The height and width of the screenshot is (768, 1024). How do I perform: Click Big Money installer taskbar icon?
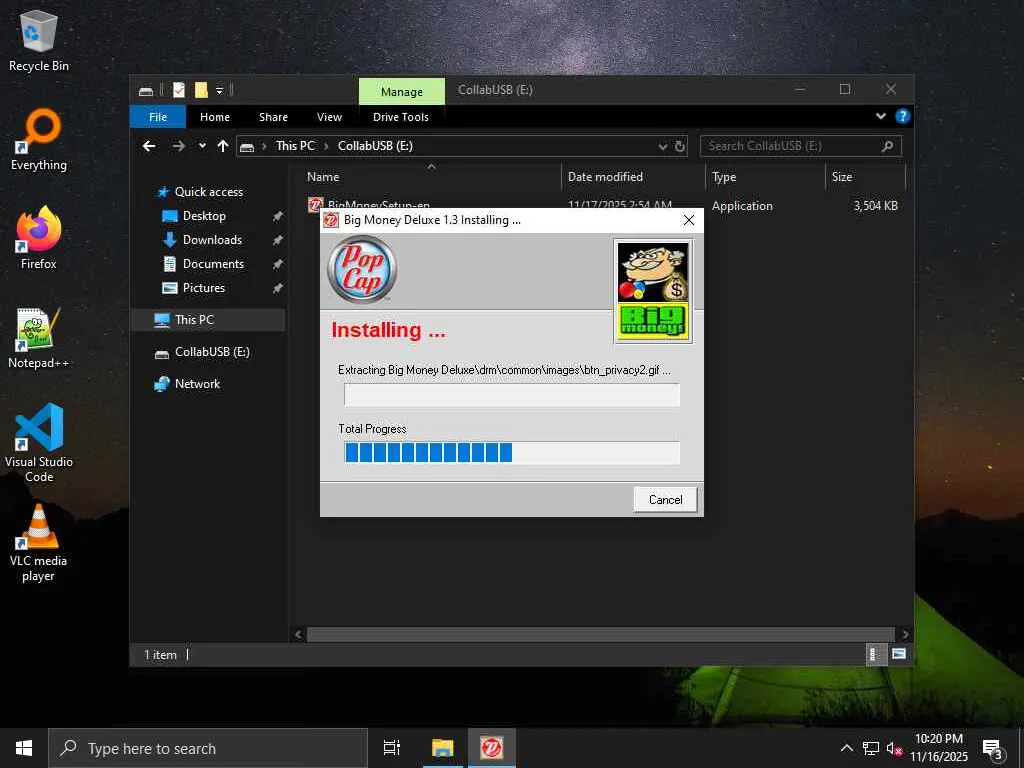(492, 748)
